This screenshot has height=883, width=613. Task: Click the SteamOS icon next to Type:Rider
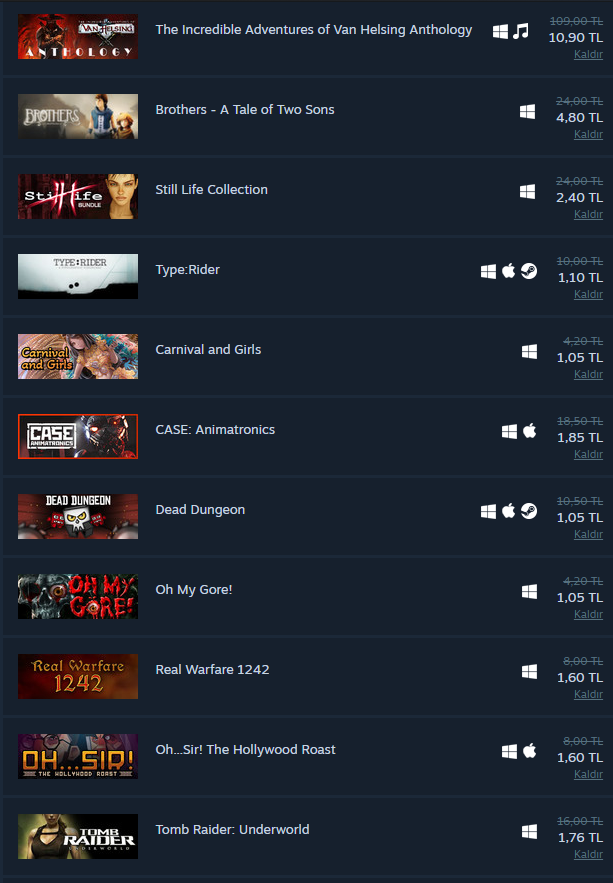coord(529,271)
